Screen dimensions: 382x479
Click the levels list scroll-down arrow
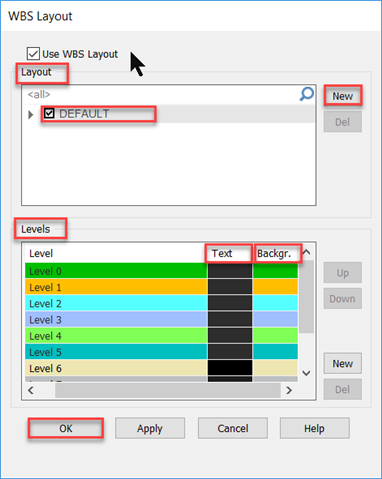306,373
